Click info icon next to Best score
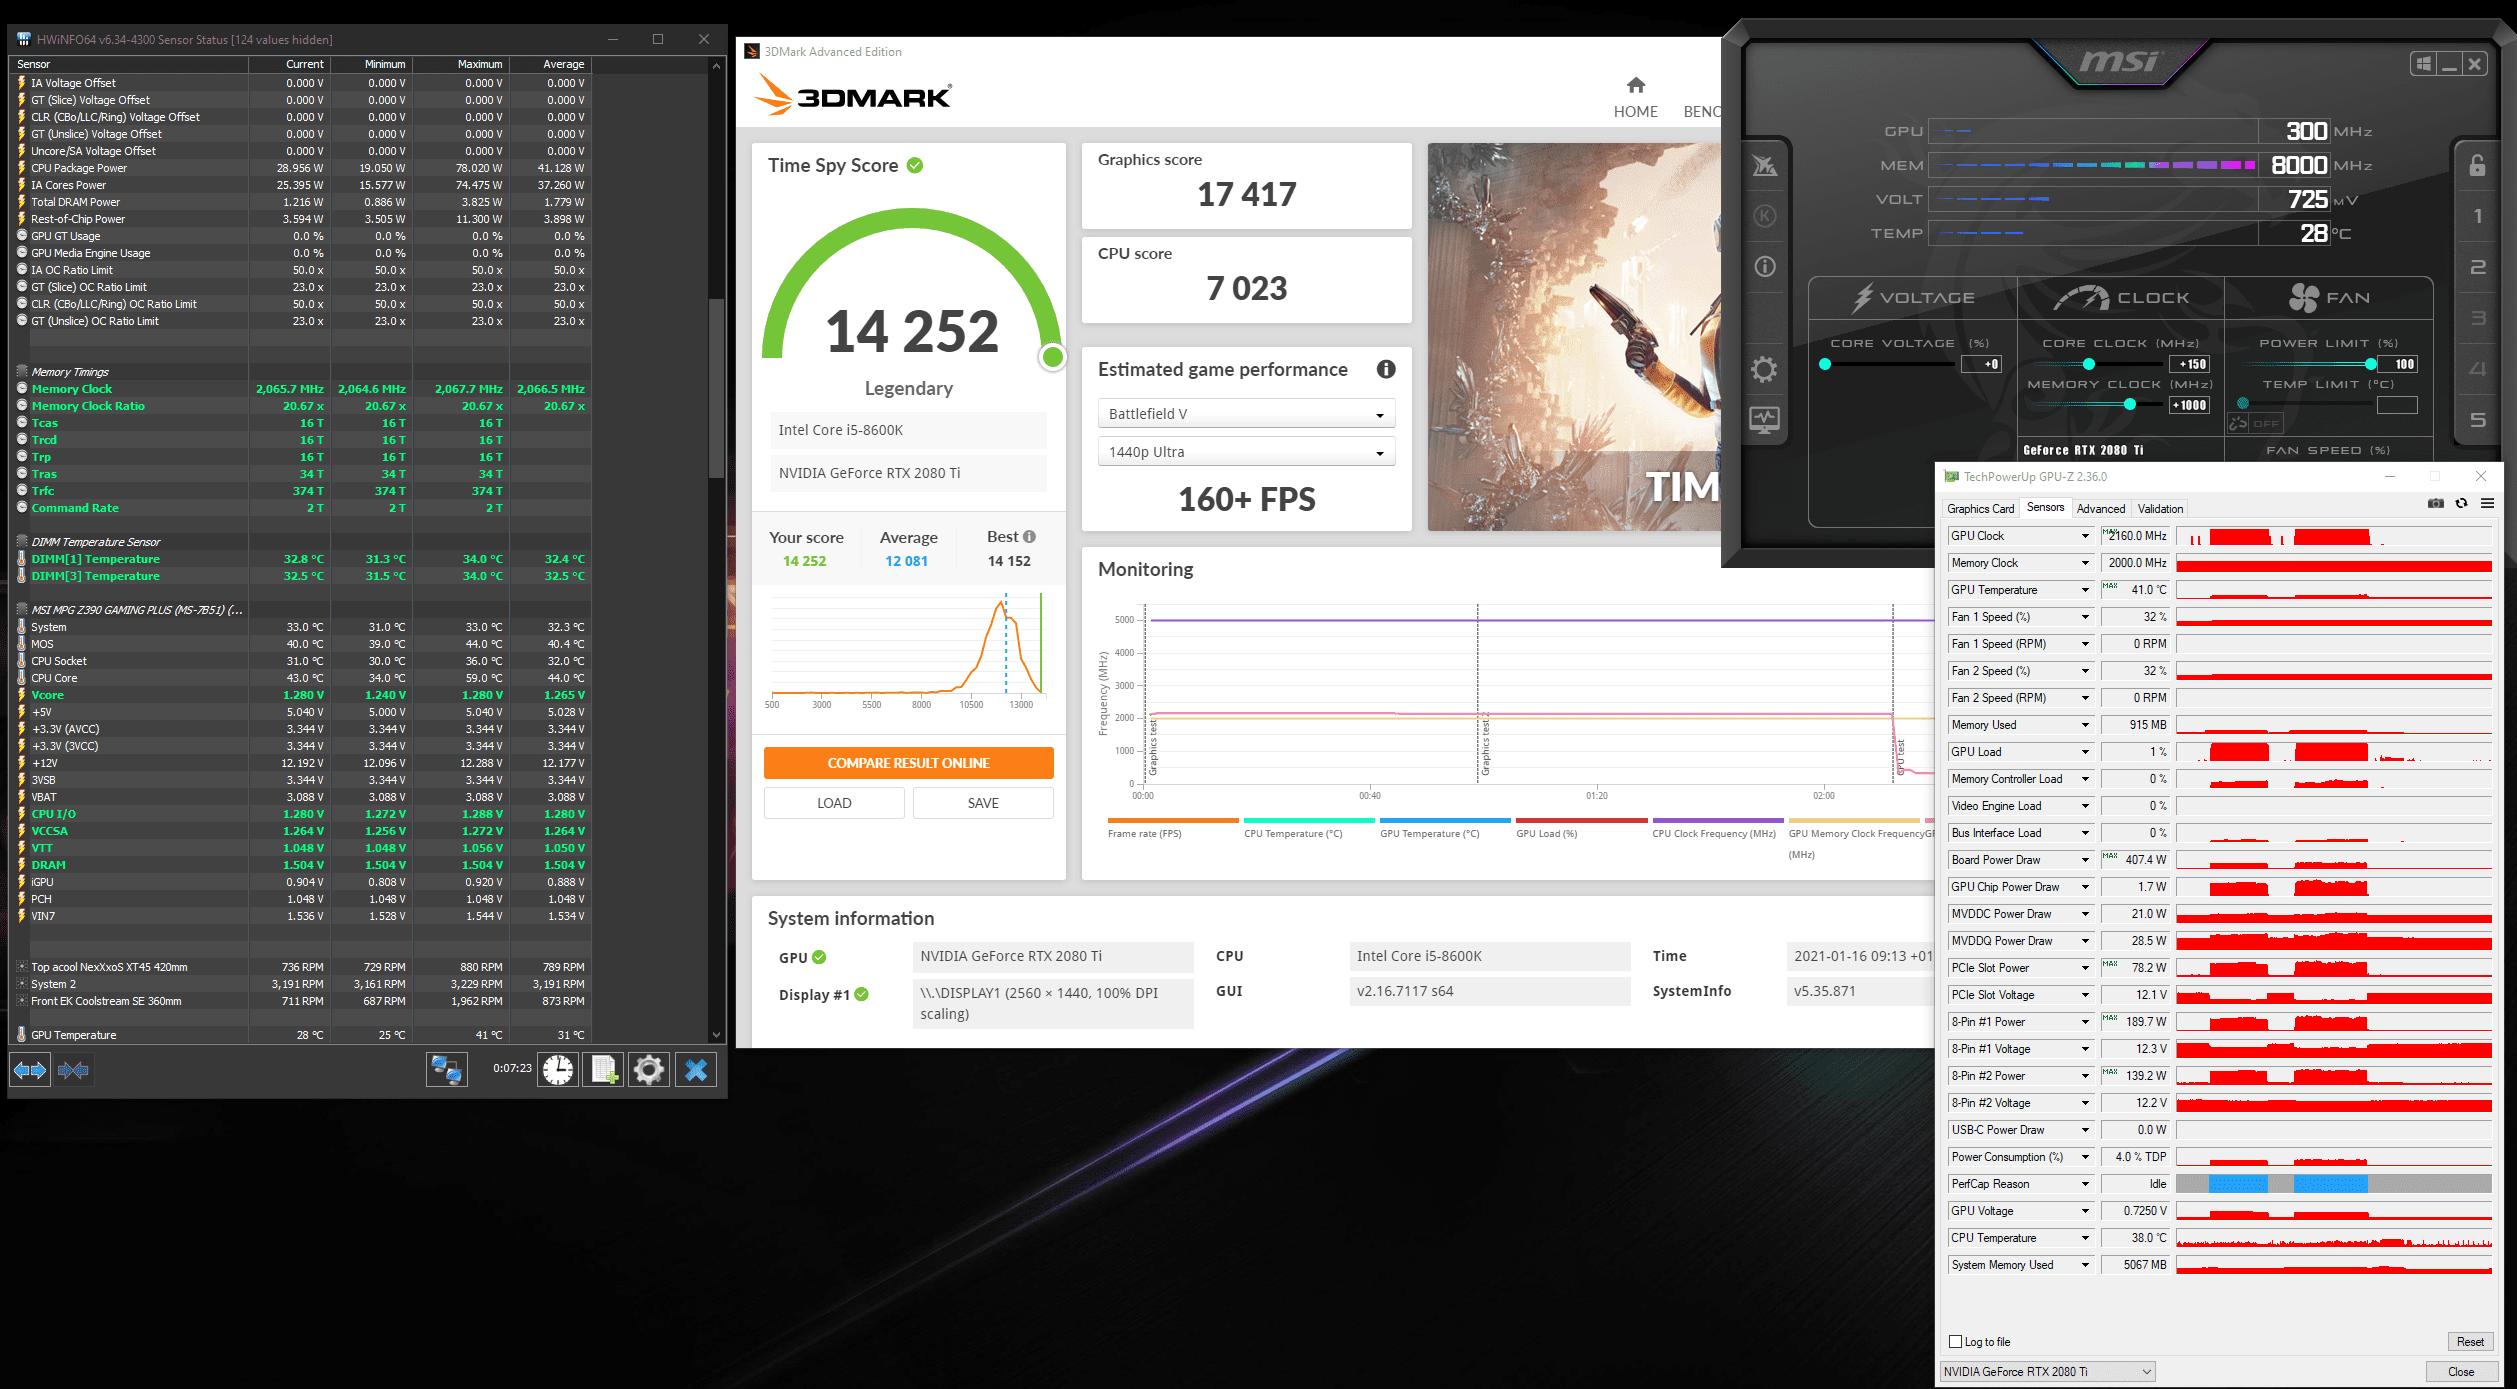The height and width of the screenshot is (1389, 2517). tap(1029, 537)
